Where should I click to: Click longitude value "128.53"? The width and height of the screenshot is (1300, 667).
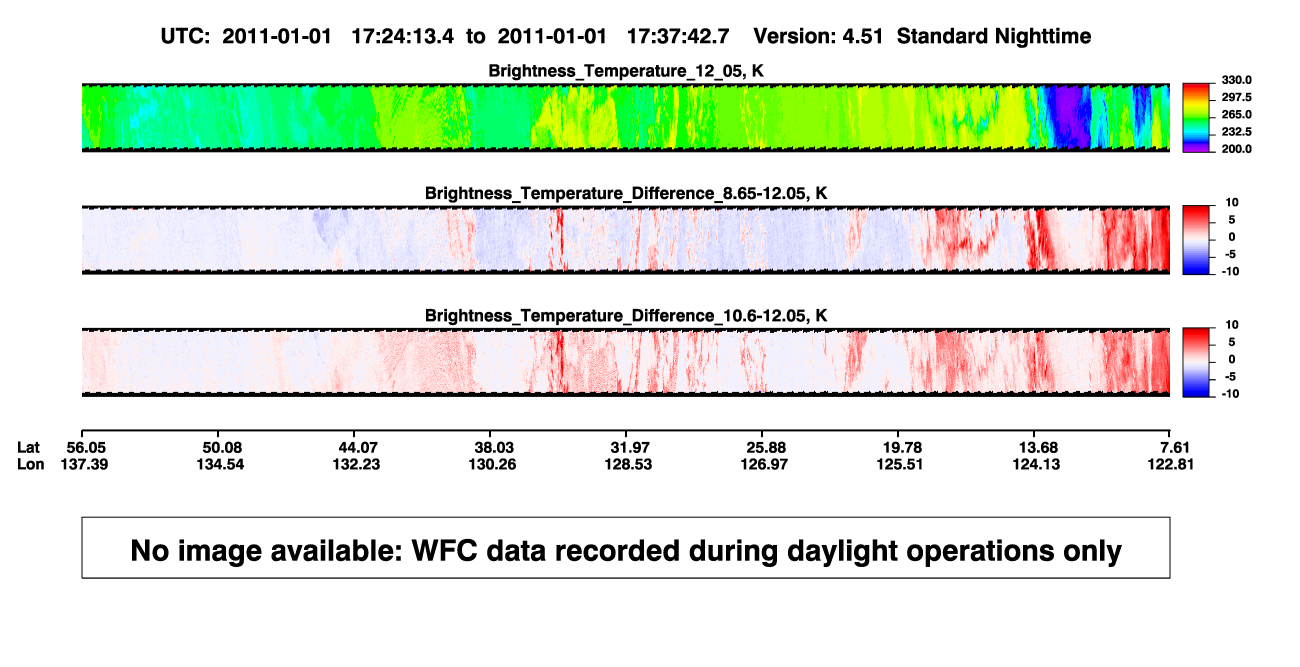tap(630, 464)
